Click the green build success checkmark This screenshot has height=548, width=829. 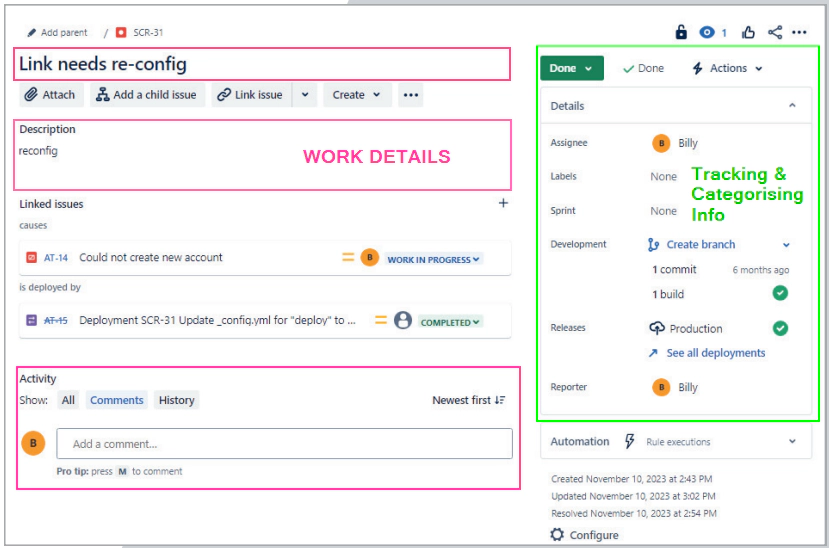tap(780, 293)
